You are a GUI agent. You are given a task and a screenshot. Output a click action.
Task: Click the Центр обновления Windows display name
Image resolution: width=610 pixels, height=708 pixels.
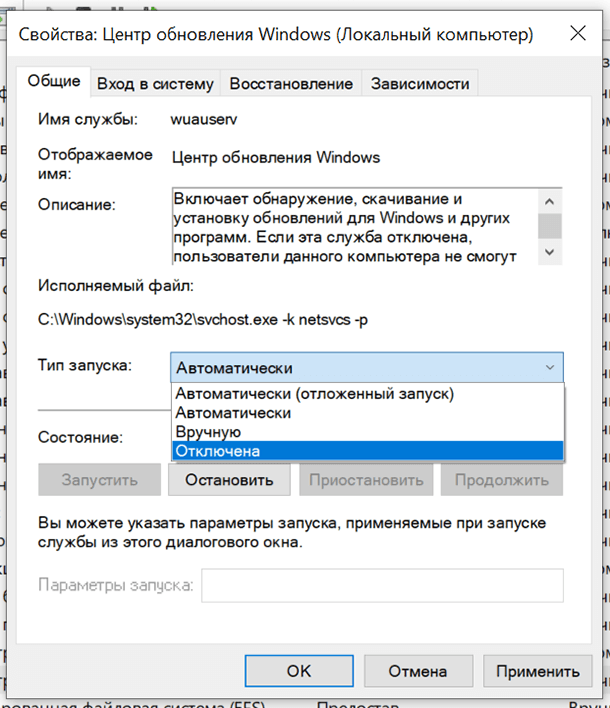click(276, 158)
